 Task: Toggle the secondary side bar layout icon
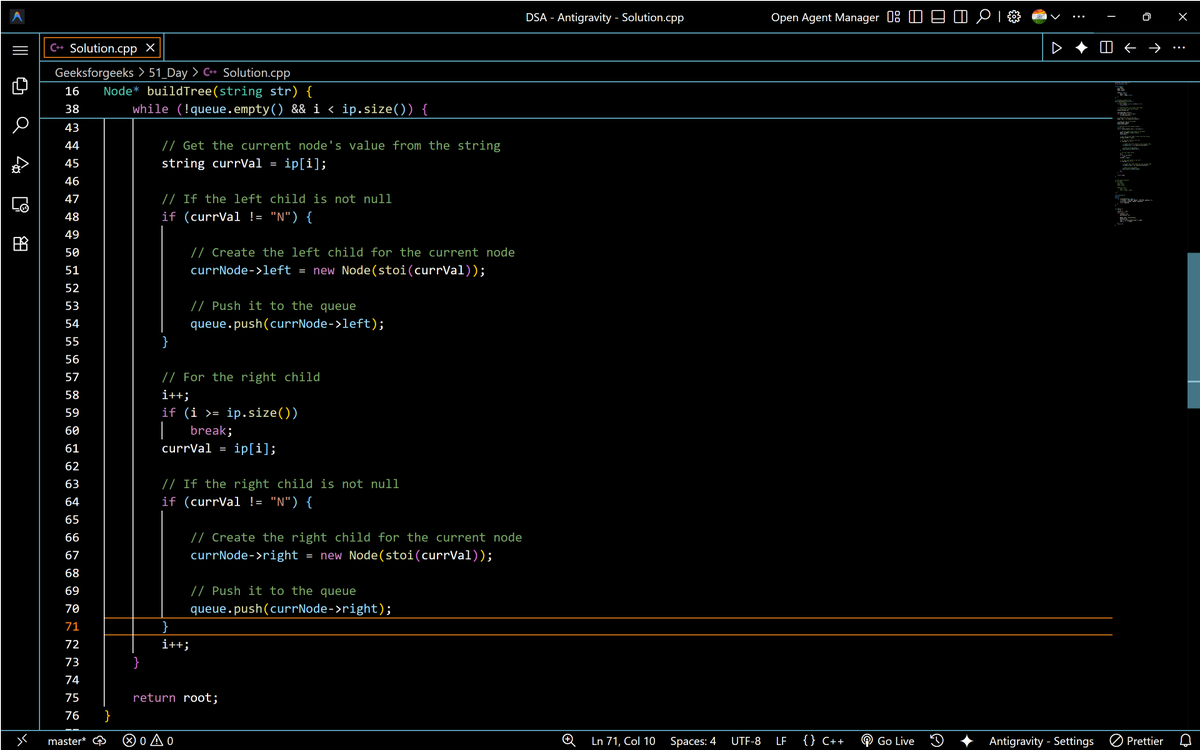click(x=960, y=17)
